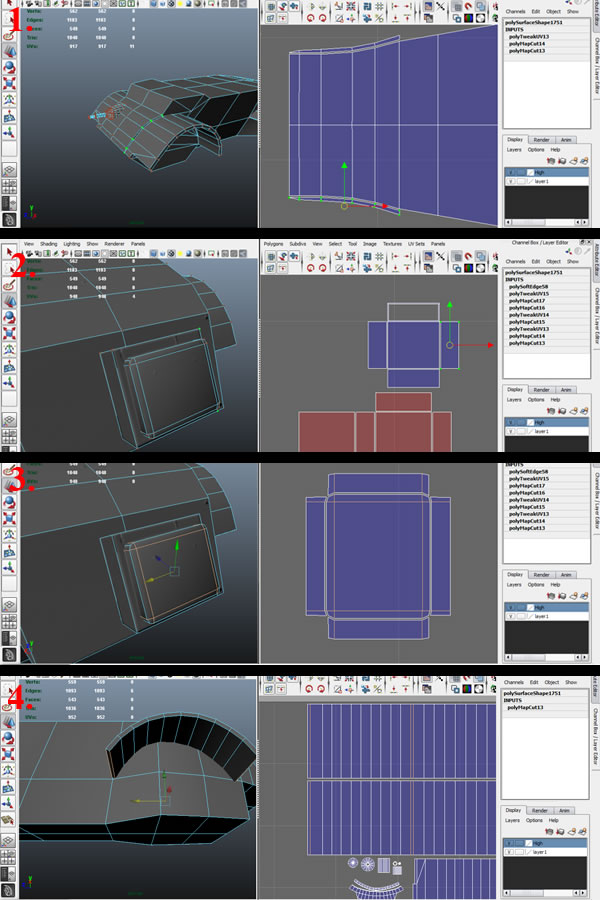600x900 pixels.
Task: Show RGB channels icon in second screenshot UV toolbar
Action: [469, 267]
